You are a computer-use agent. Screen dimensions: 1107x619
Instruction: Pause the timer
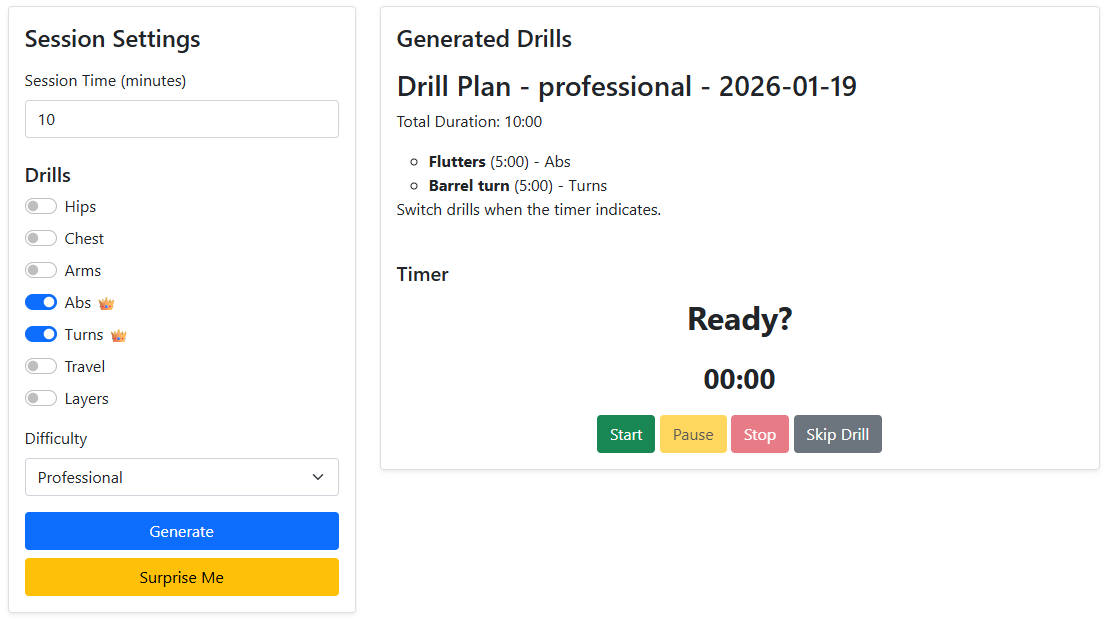[x=693, y=434]
